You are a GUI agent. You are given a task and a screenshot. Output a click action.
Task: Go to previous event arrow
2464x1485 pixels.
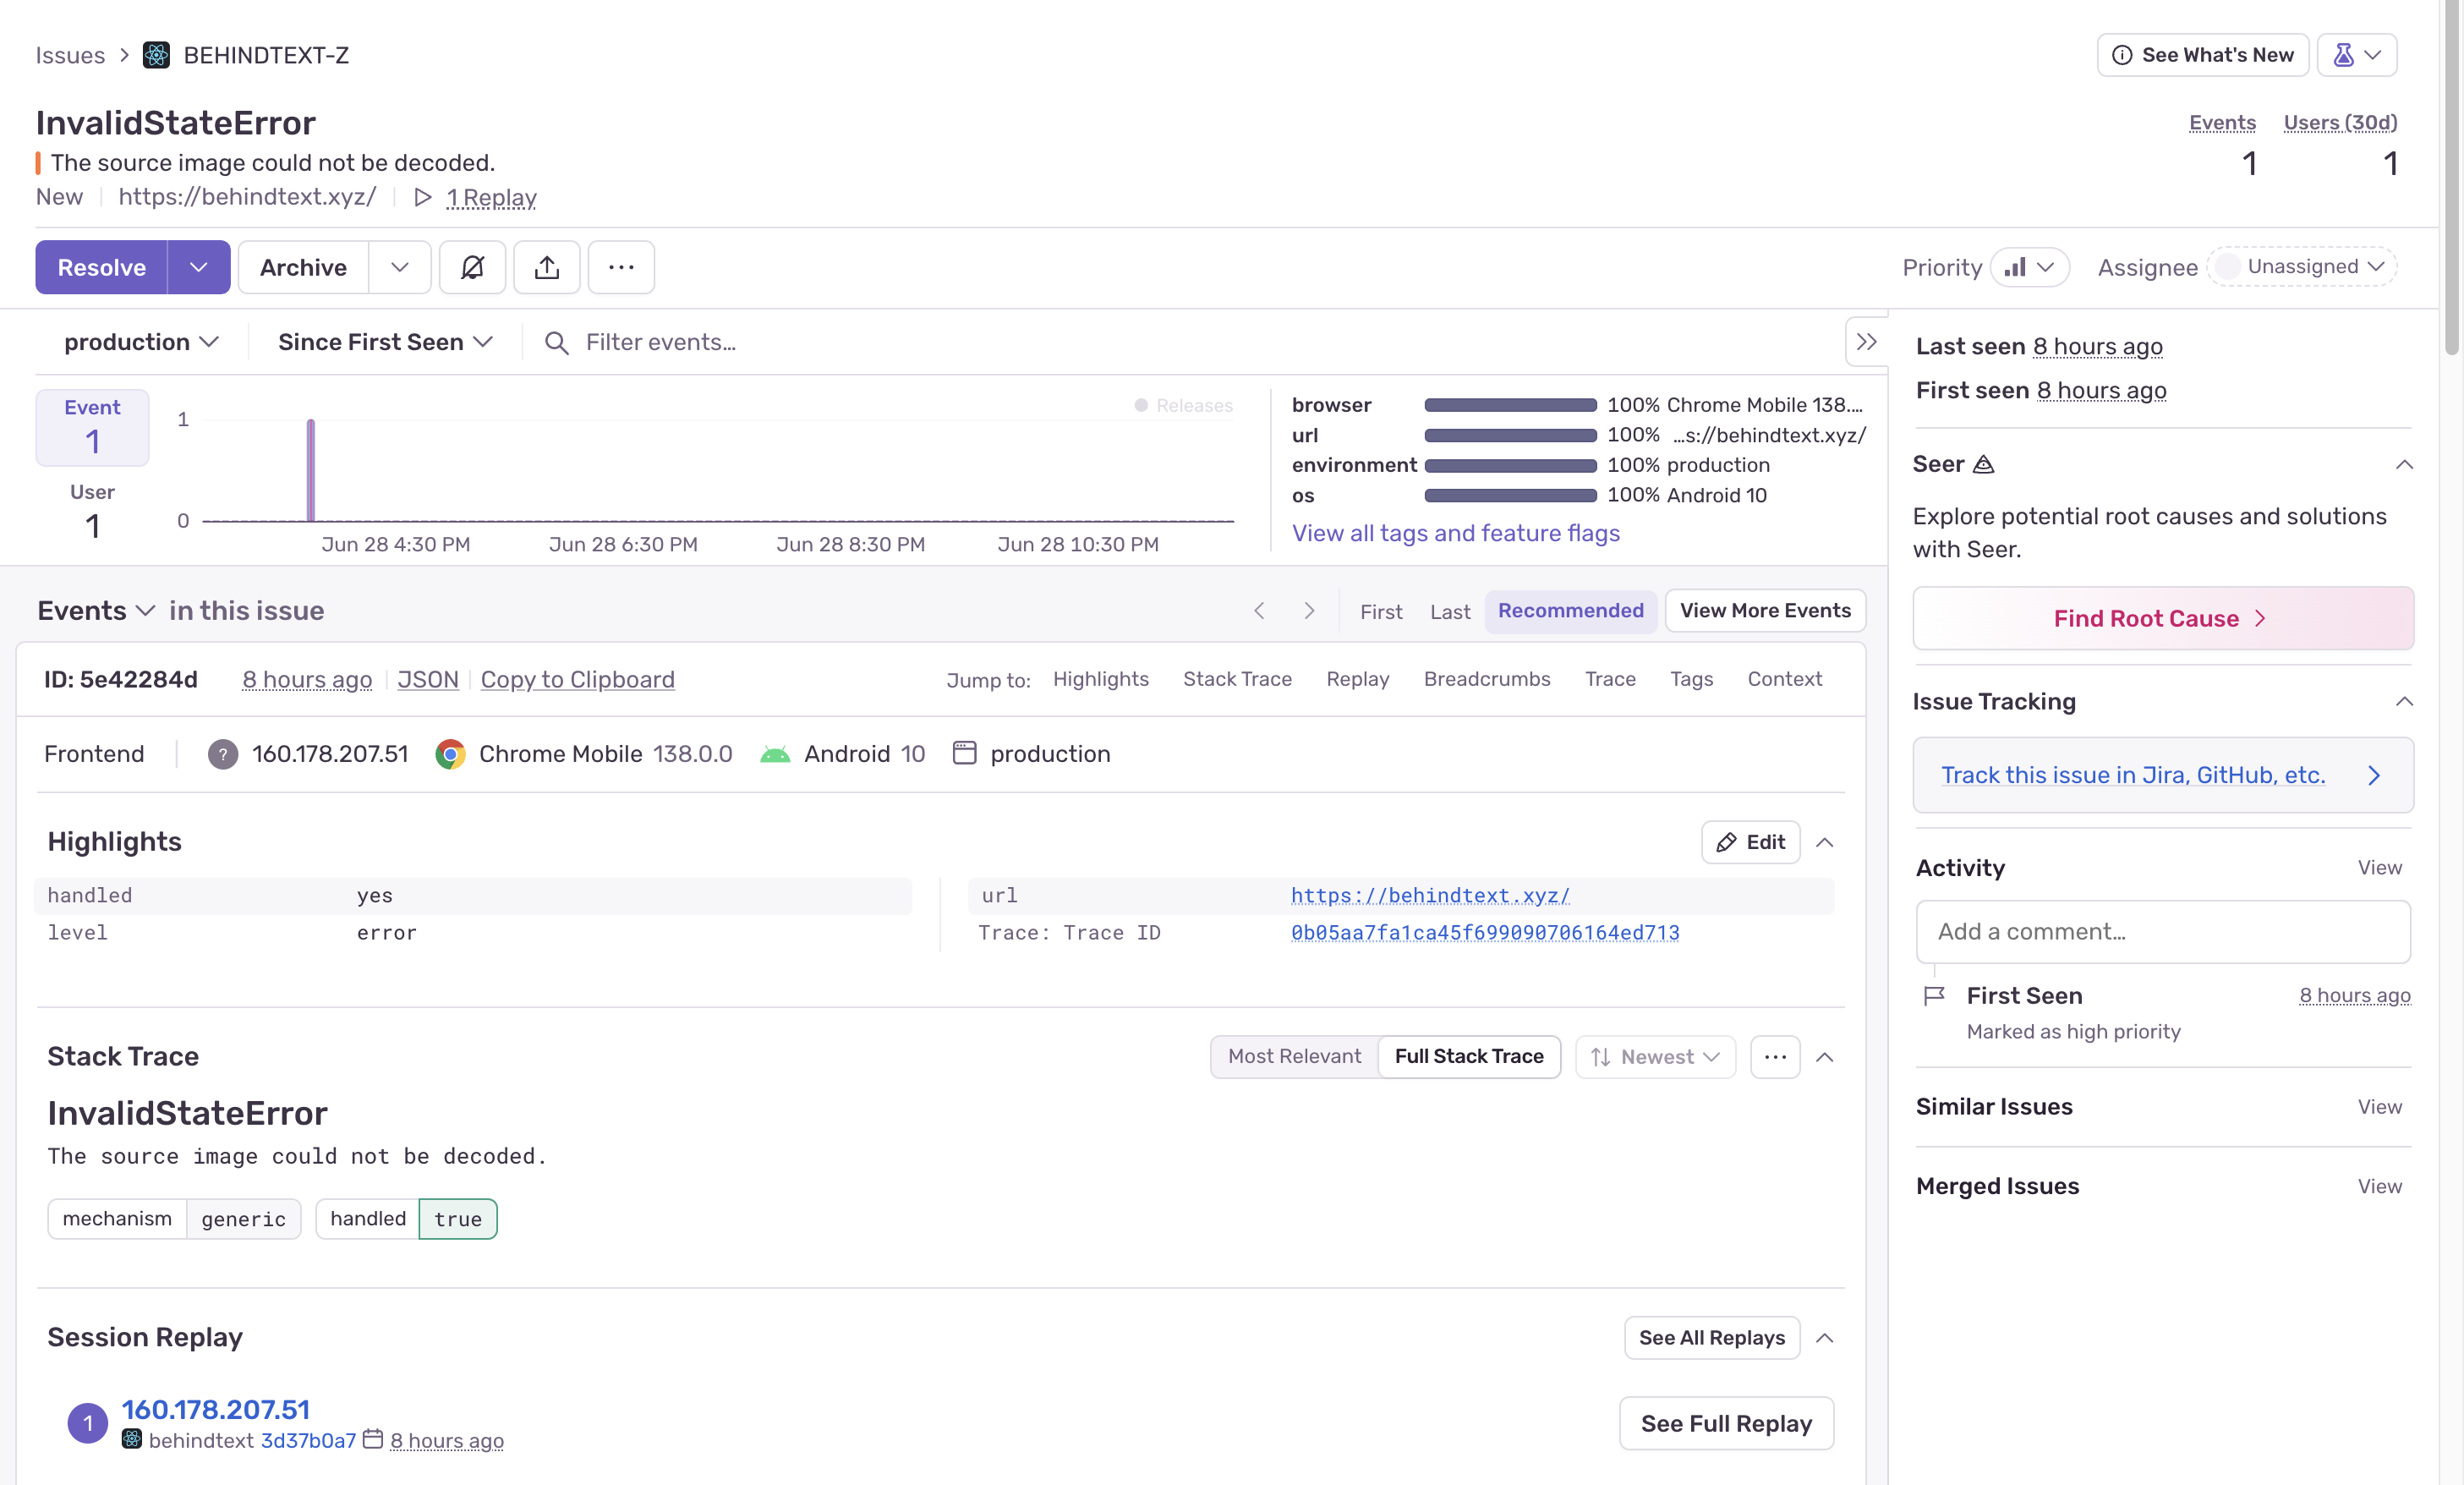click(x=1259, y=611)
